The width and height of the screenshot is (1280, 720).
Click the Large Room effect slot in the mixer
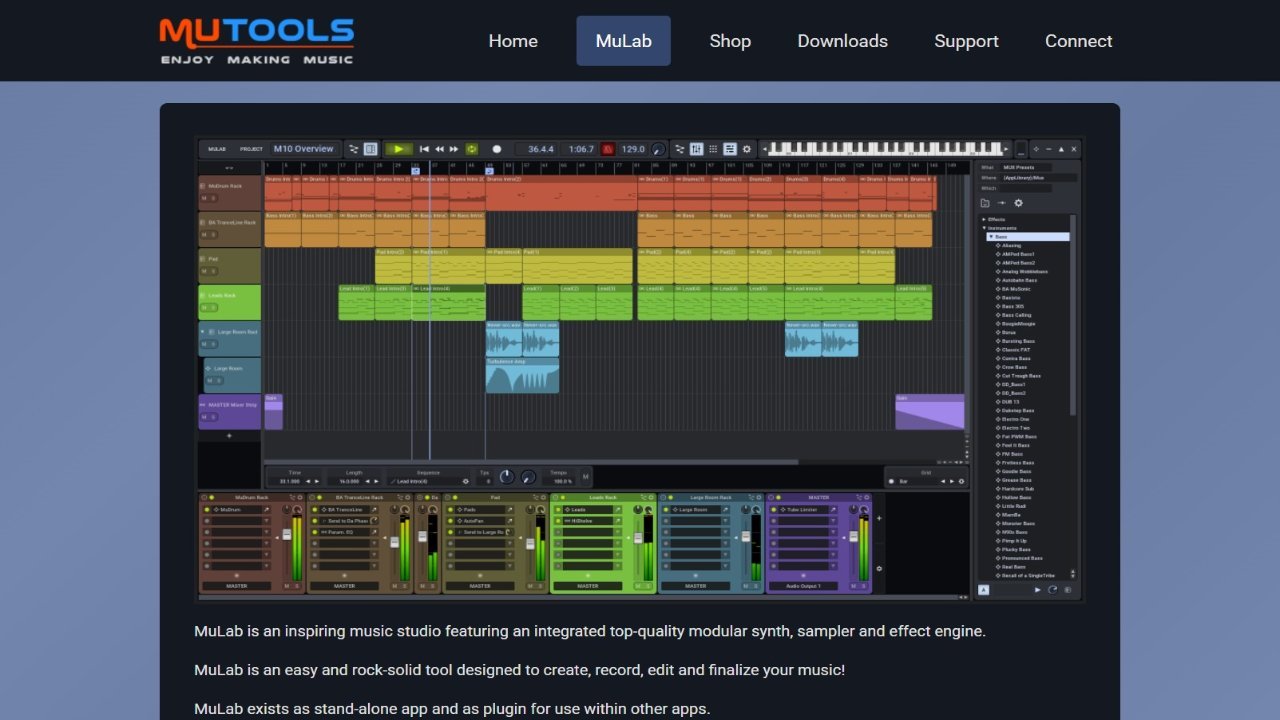click(698, 510)
